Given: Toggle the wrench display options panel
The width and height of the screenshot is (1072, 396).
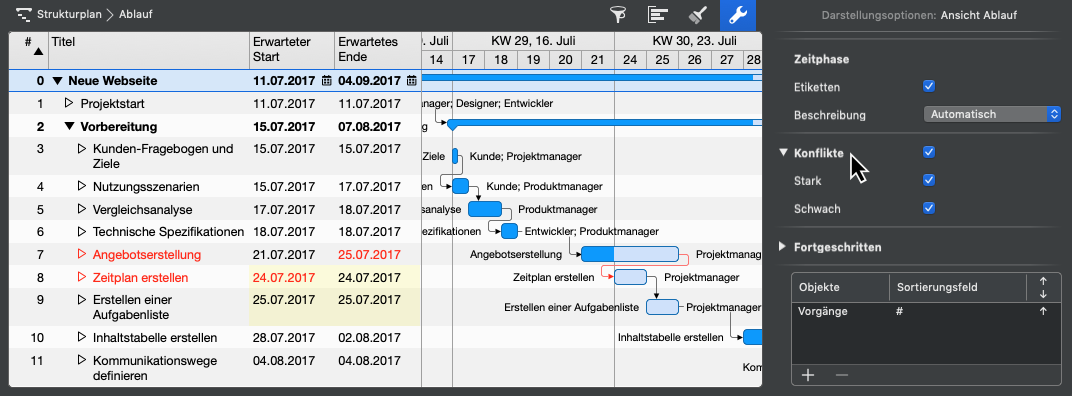Looking at the screenshot, I should click(x=739, y=14).
